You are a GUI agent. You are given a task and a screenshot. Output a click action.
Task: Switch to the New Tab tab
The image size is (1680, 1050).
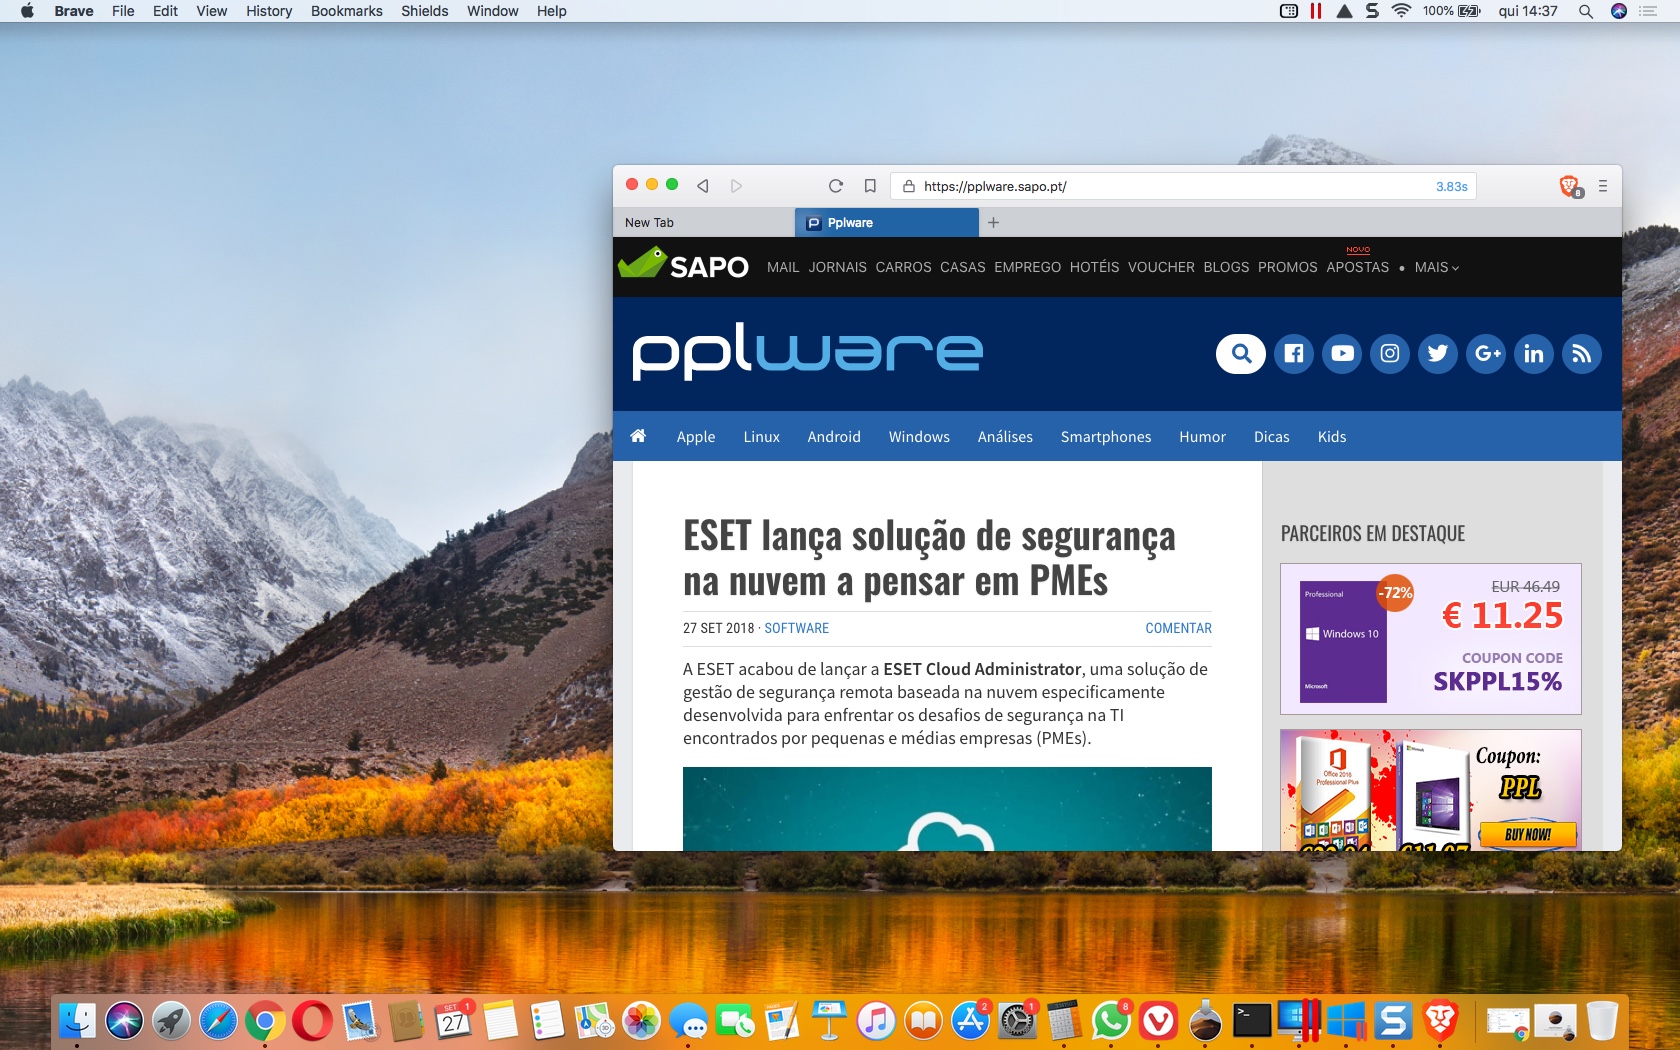pyautogui.click(x=704, y=222)
